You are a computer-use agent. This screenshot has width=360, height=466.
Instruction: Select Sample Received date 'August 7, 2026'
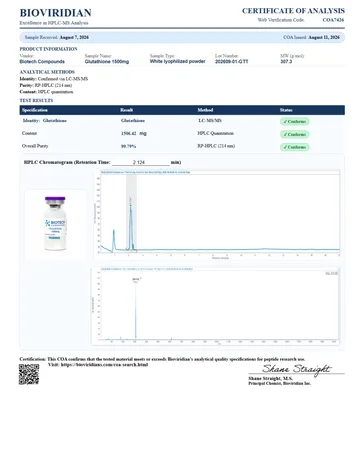click(x=74, y=37)
